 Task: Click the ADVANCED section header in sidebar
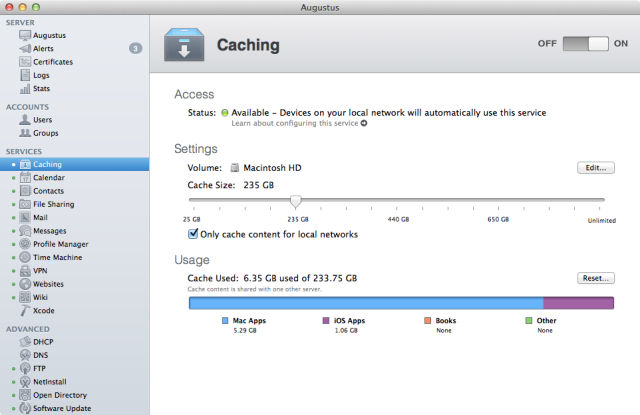click(x=27, y=329)
